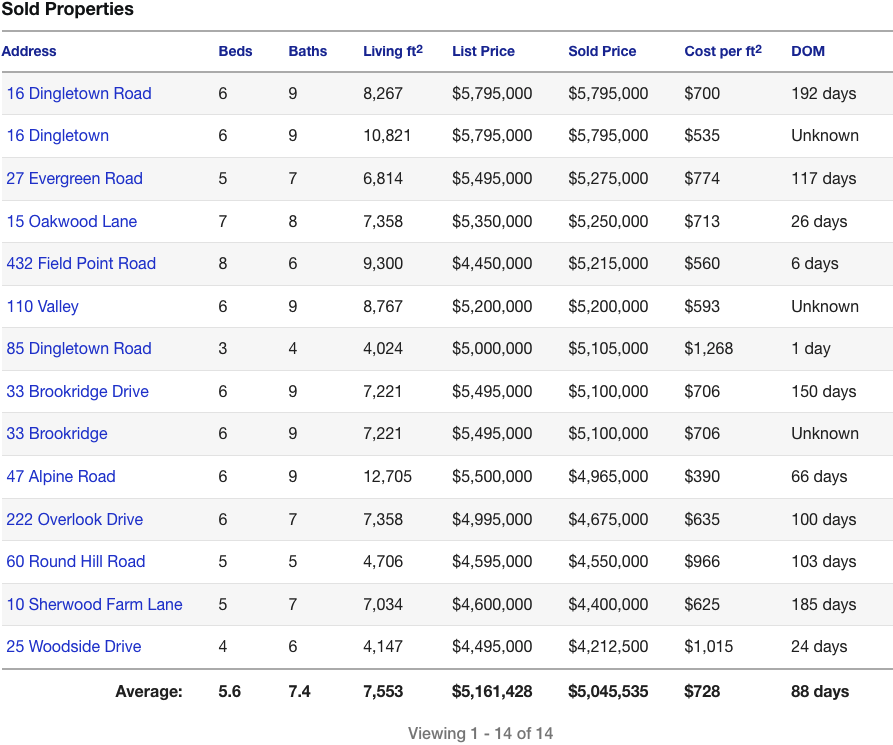Sort listings by DOM column

[x=808, y=51]
